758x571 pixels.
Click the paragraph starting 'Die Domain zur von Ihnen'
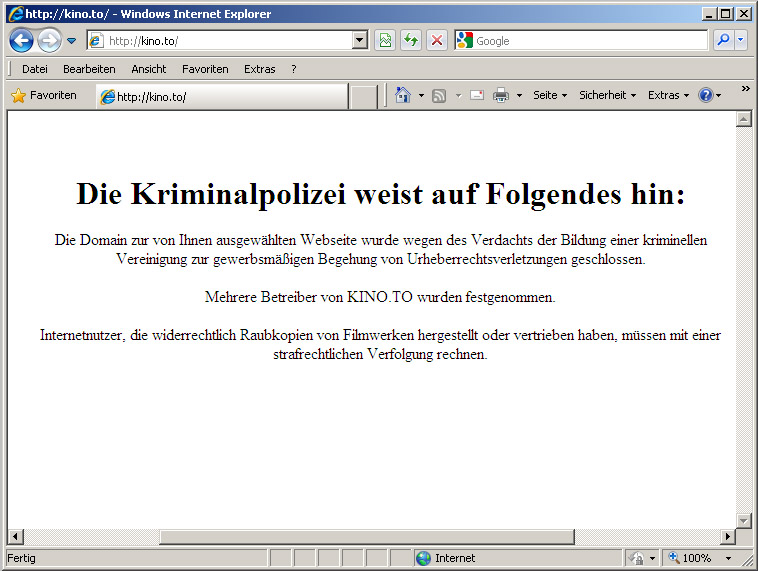click(380, 249)
